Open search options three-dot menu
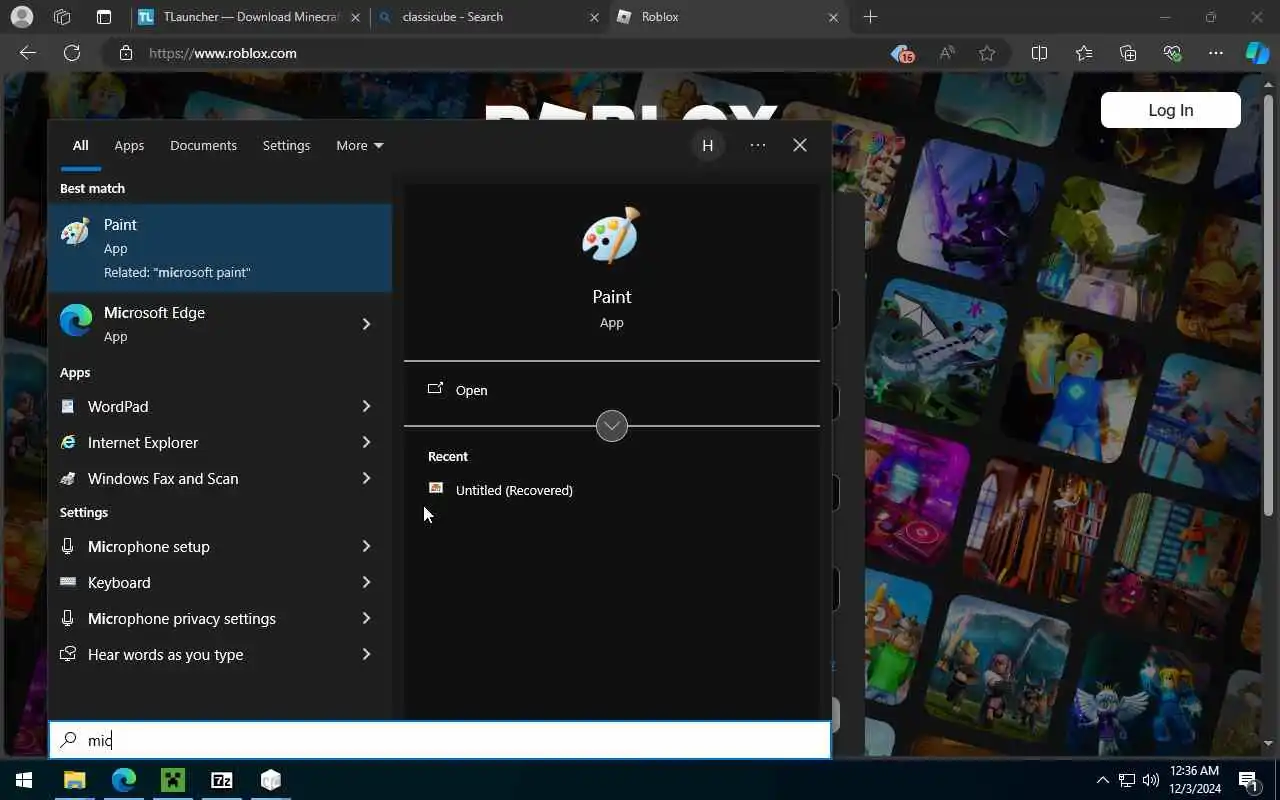This screenshot has height=800, width=1280. point(758,145)
